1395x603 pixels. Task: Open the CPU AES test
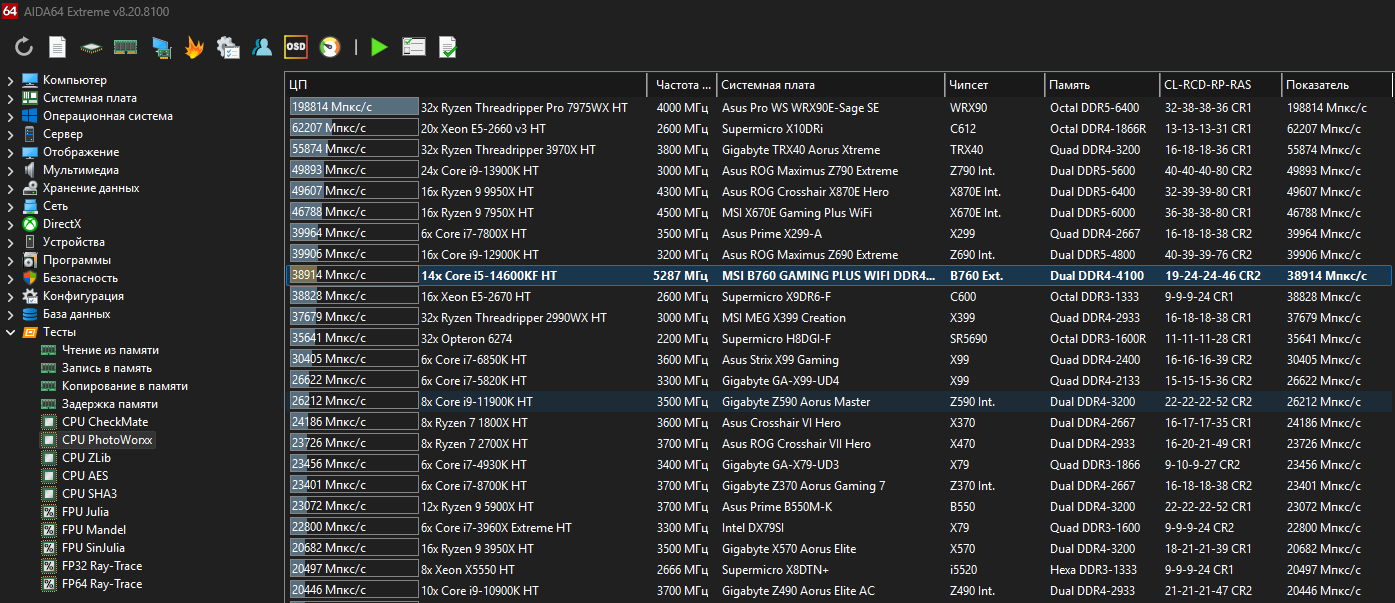click(x=85, y=476)
